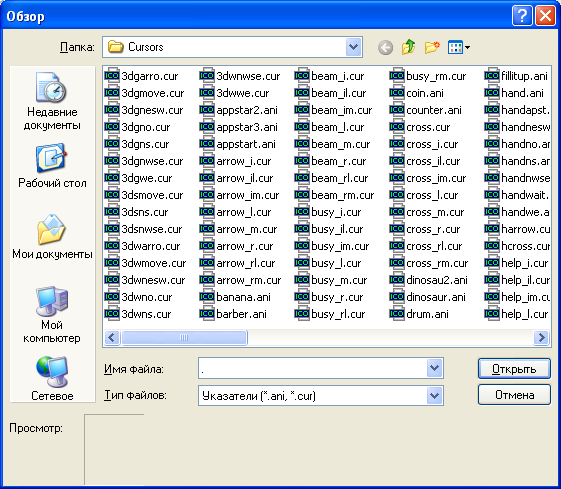
Task: Create a new folder with toolbar icon
Action: pos(432,47)
